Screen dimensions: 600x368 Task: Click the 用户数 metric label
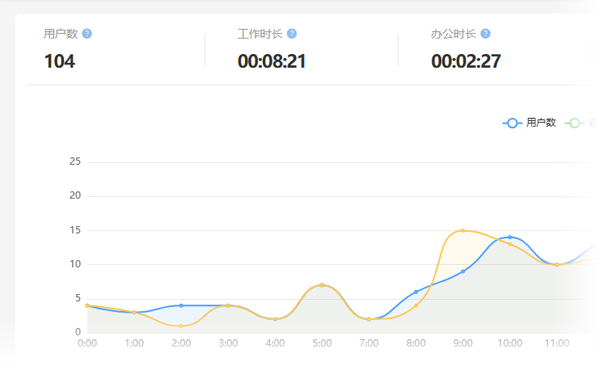[x=60, y=34]
